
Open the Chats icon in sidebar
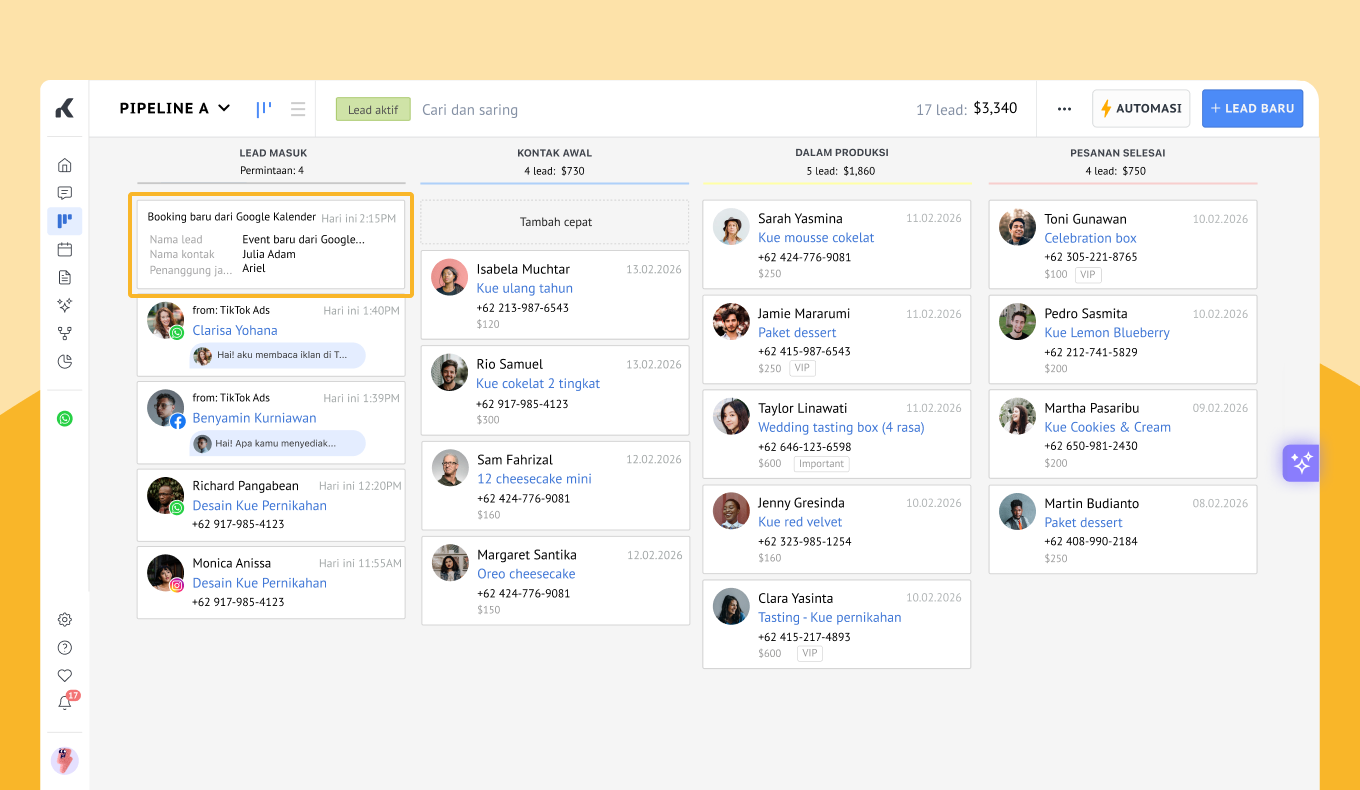click(x=65, y=193)
